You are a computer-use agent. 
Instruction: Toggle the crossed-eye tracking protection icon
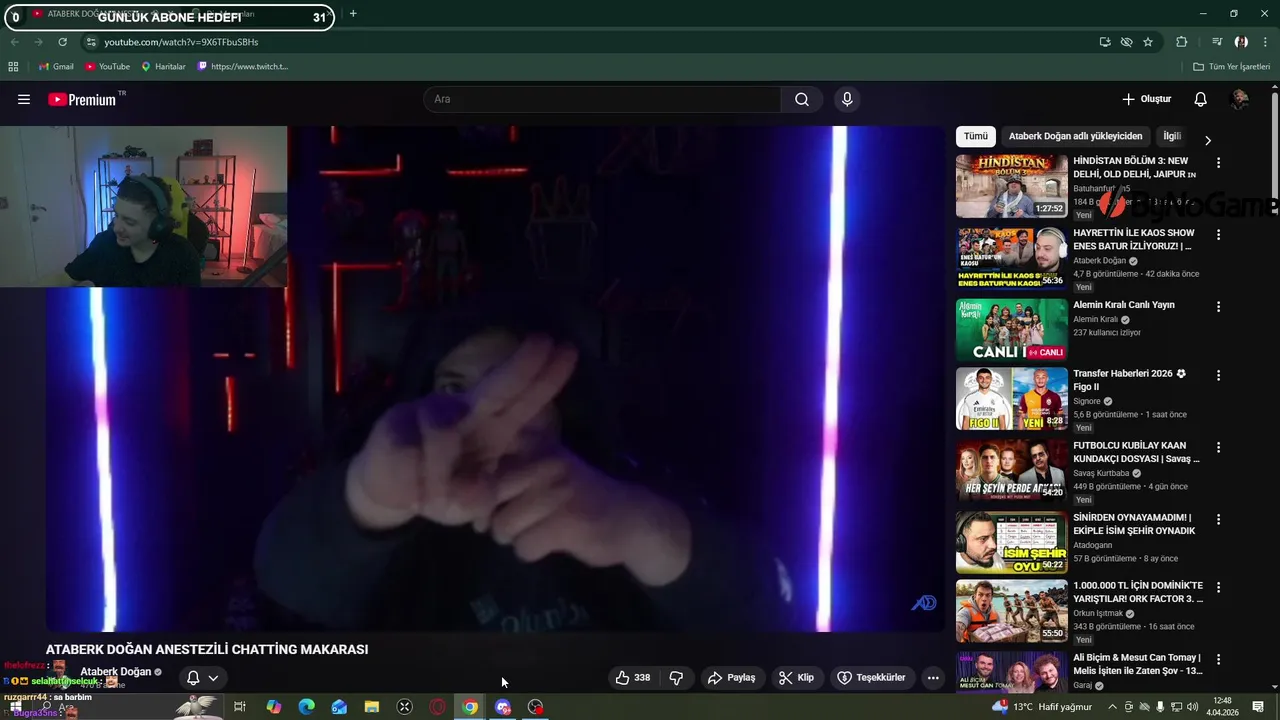click(x=1126, y=42)
